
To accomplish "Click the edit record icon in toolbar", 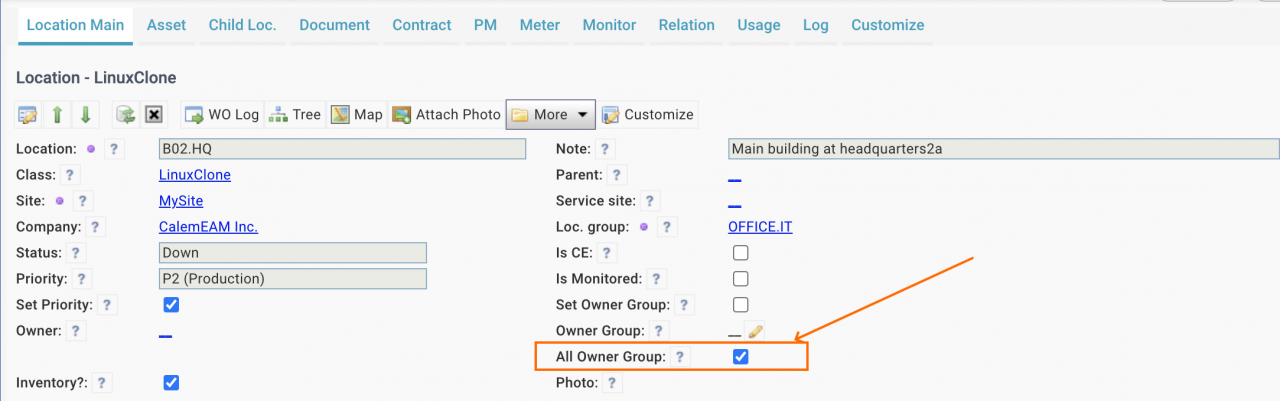I will [29, 114].
